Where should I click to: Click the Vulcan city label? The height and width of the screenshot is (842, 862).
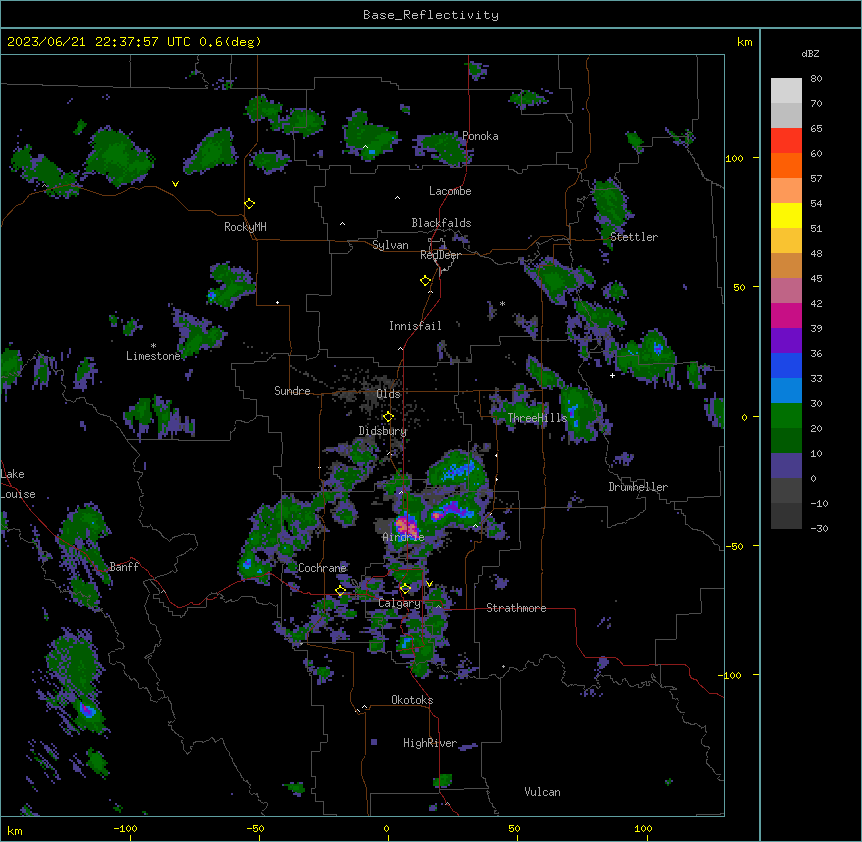(542, 793)
